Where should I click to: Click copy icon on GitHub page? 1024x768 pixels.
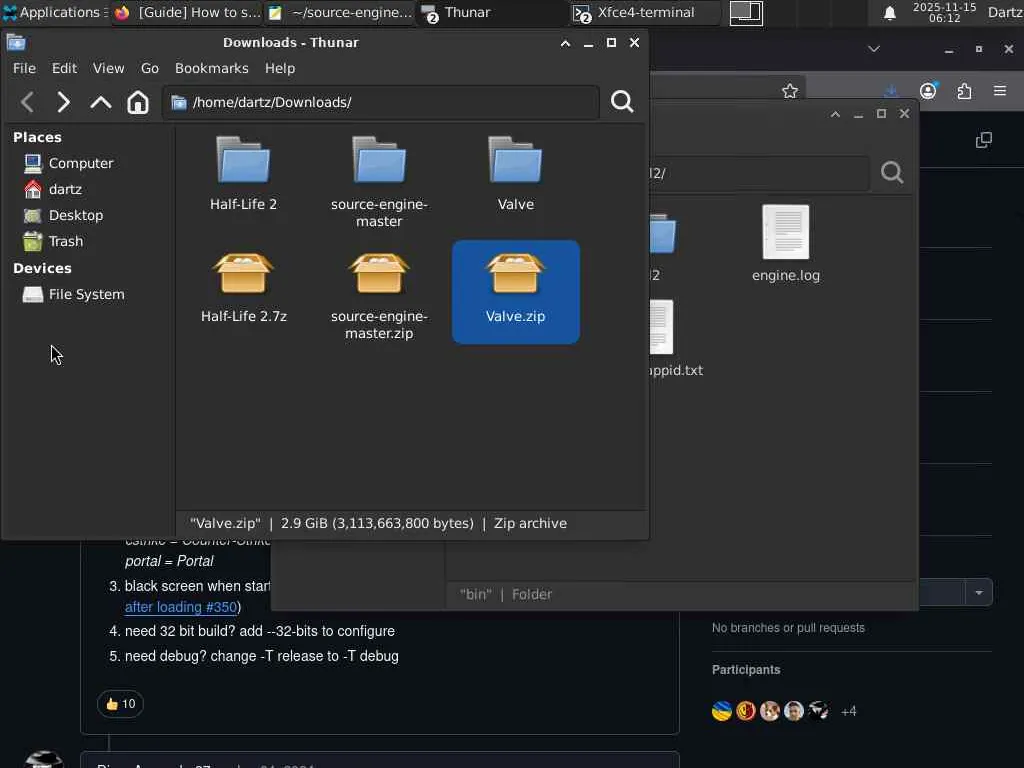point(984,140)
